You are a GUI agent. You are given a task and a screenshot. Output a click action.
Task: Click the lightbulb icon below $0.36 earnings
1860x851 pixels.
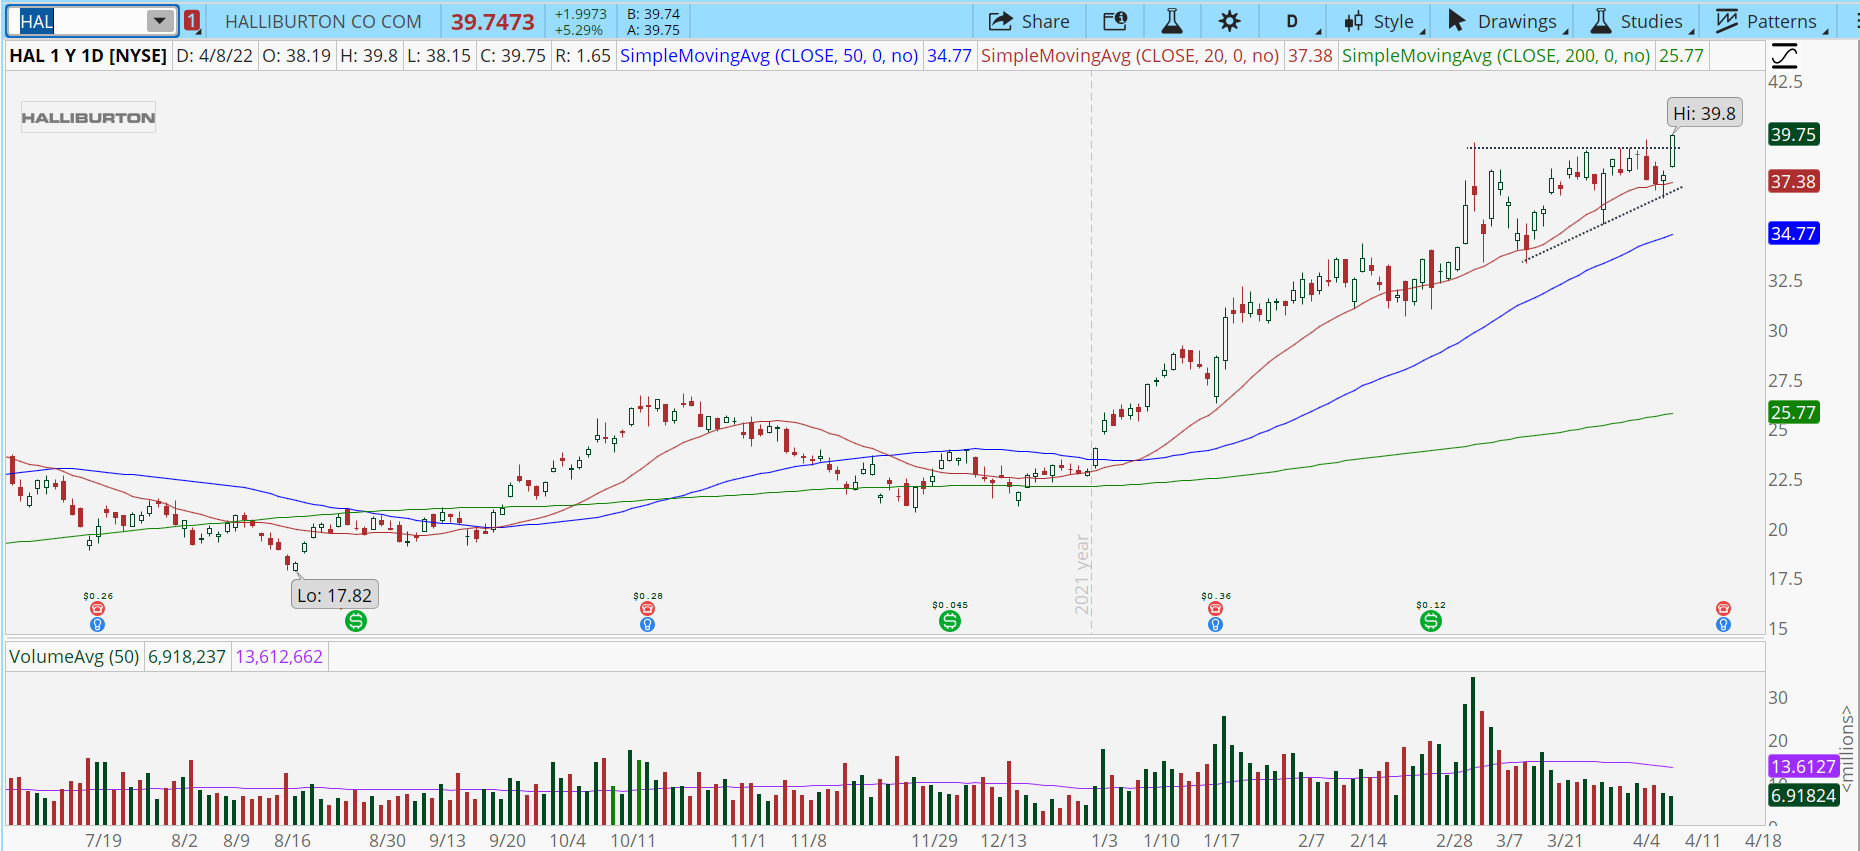[x=1215, y=625]
